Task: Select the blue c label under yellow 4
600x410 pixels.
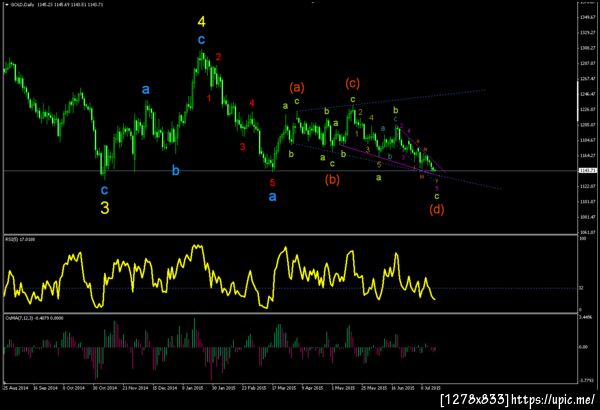Action: click(201, 39)
